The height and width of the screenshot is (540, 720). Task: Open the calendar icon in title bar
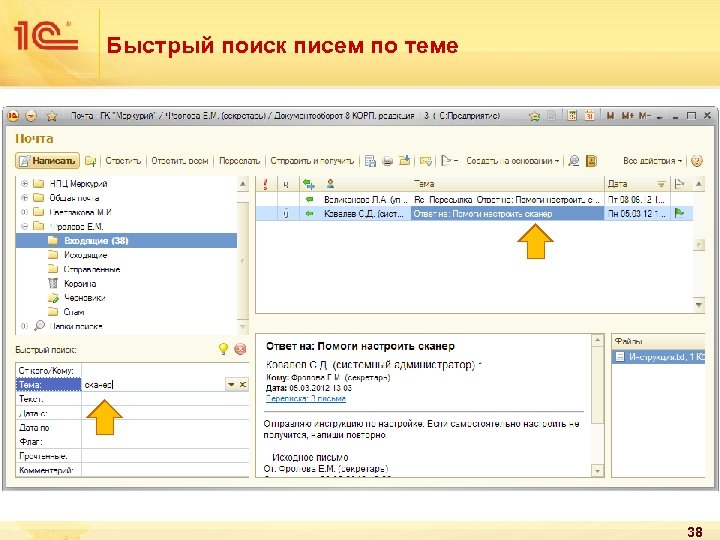tap(590, 116)
